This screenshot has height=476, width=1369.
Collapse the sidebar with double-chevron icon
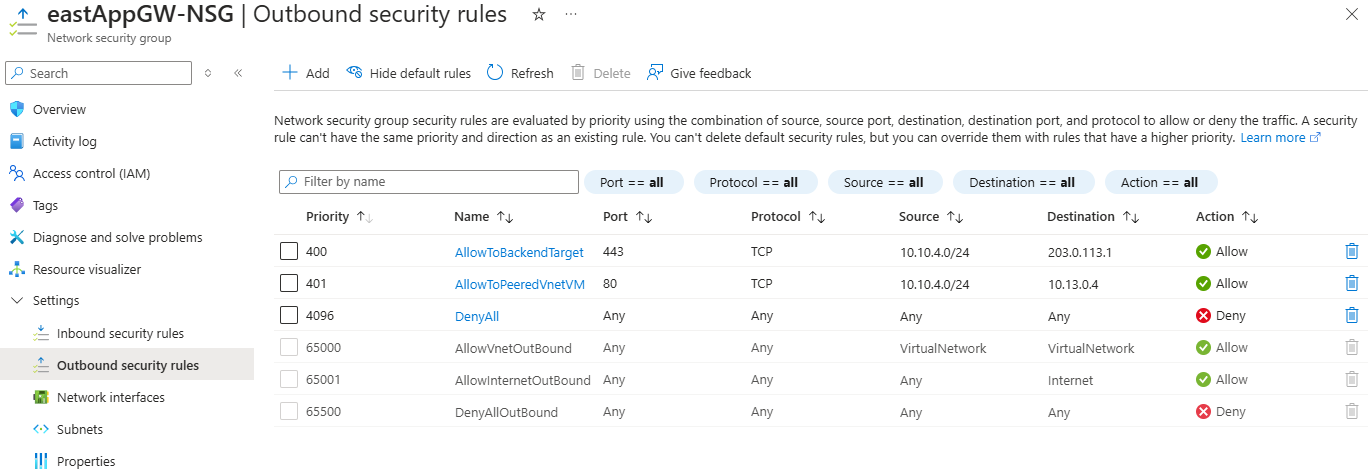[x=238, y=73]
